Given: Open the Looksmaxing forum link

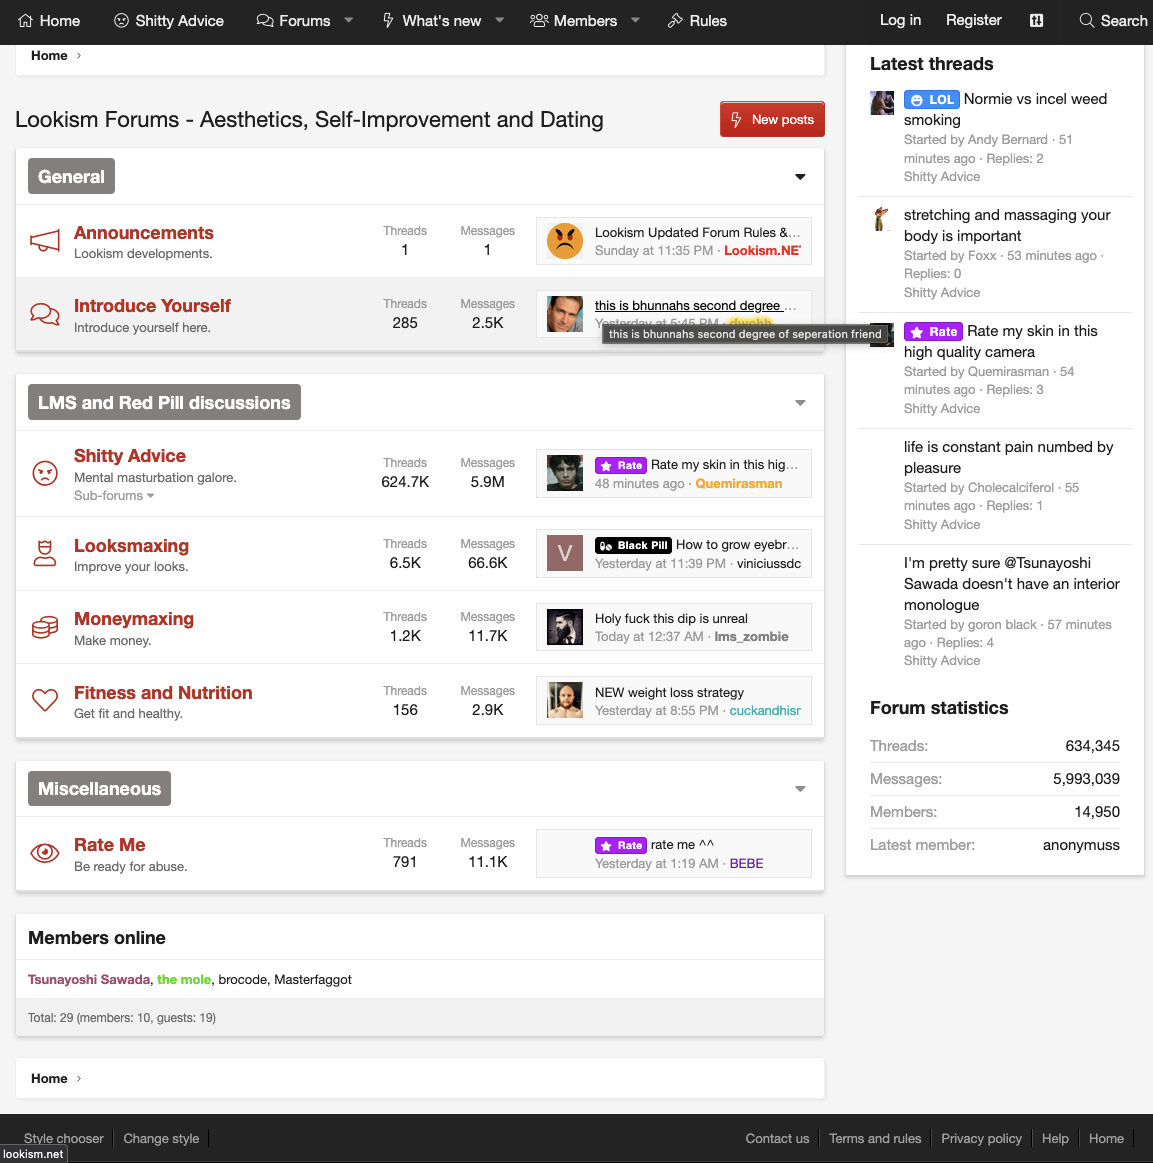Looking at the screenshot, I should 131,546.
